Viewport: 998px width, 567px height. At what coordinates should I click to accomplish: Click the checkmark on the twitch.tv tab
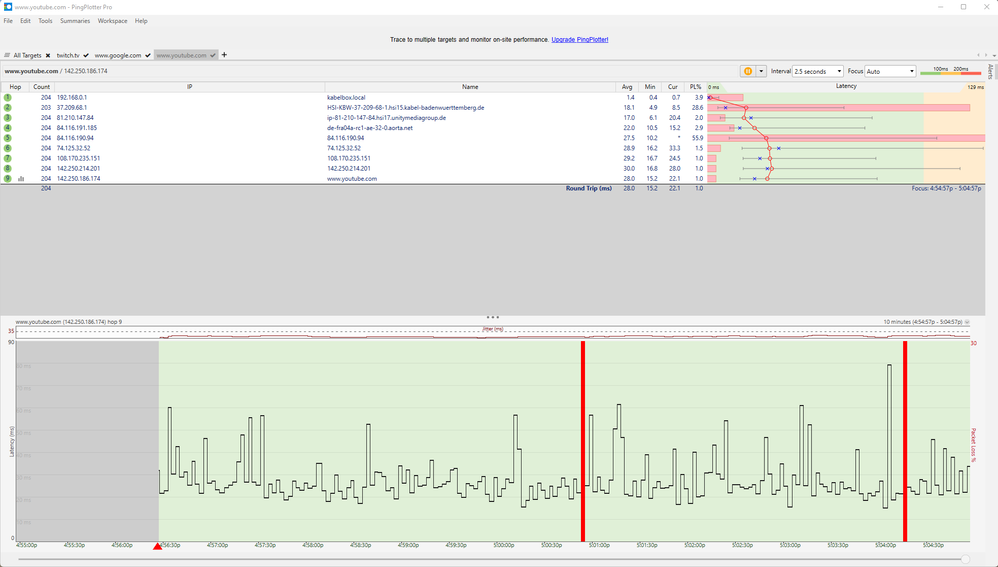tap(86, 55)
